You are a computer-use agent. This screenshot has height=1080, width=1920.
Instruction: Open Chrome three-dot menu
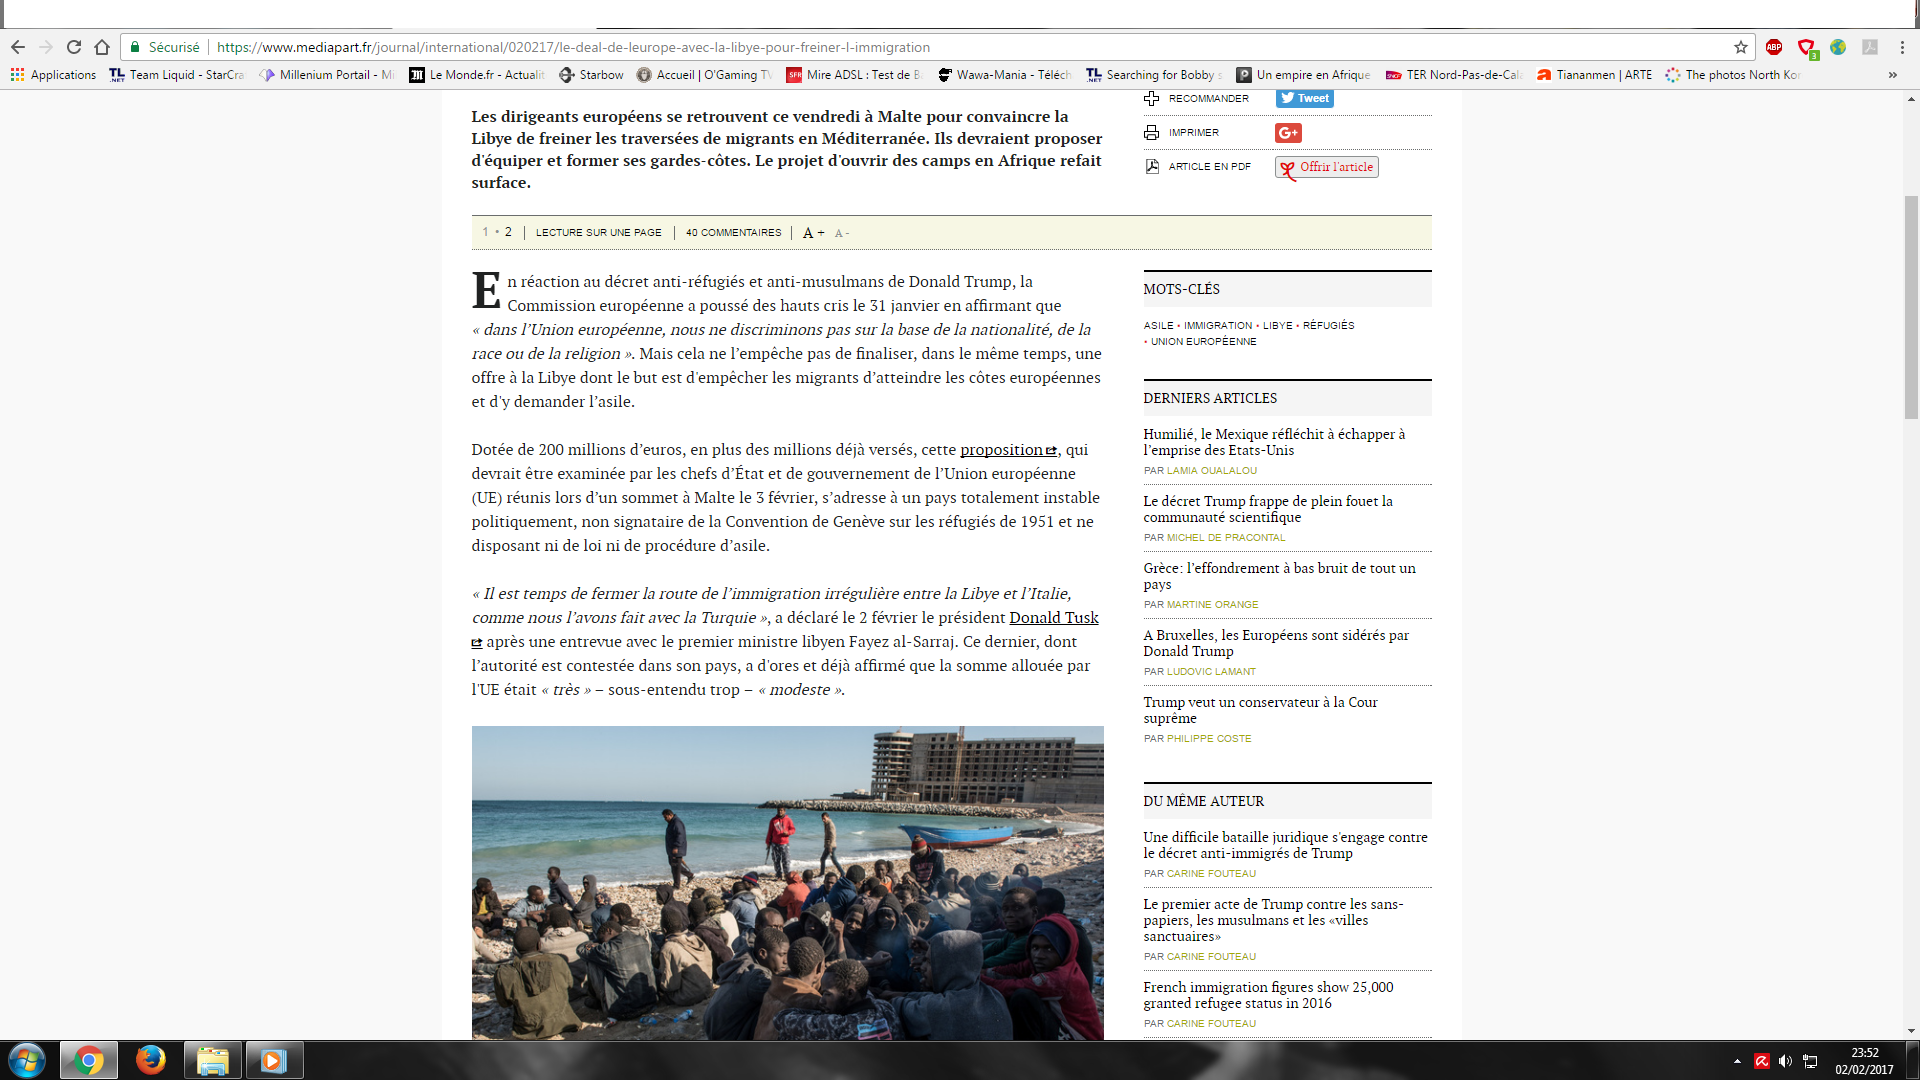[x=1902, y=47]
